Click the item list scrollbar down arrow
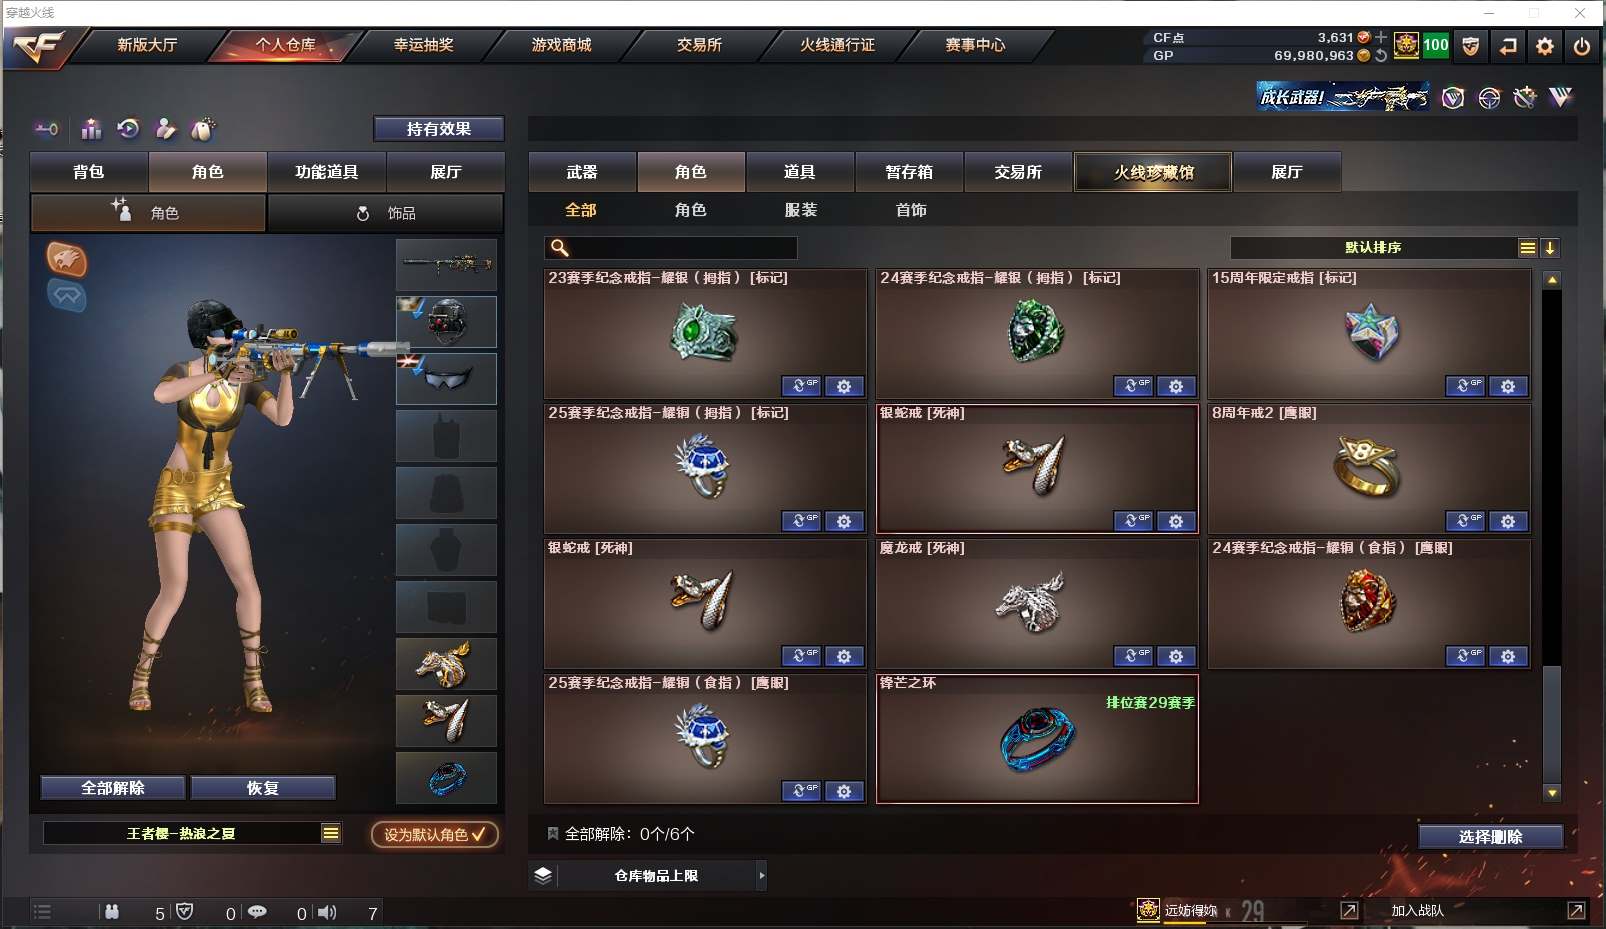Viewport: 1606px width, 929px height. [1552, 793]
